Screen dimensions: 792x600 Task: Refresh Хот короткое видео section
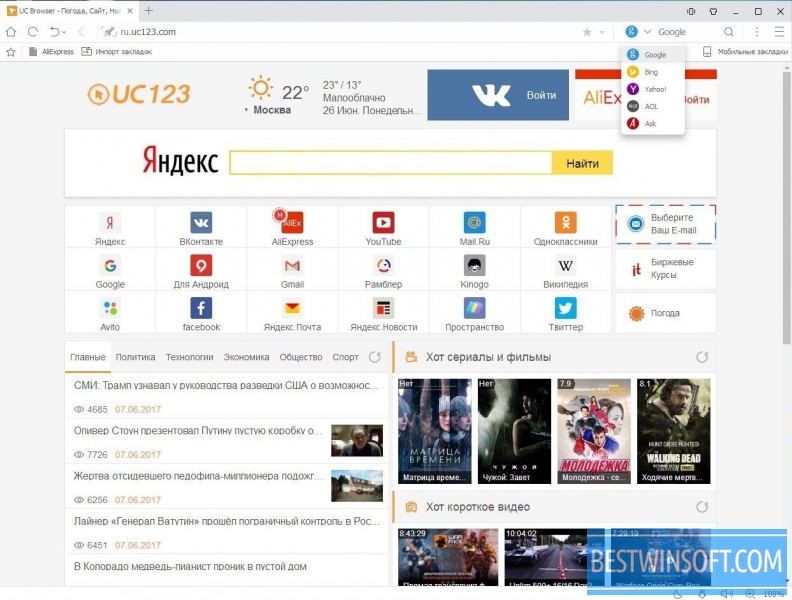pos(702,507)
